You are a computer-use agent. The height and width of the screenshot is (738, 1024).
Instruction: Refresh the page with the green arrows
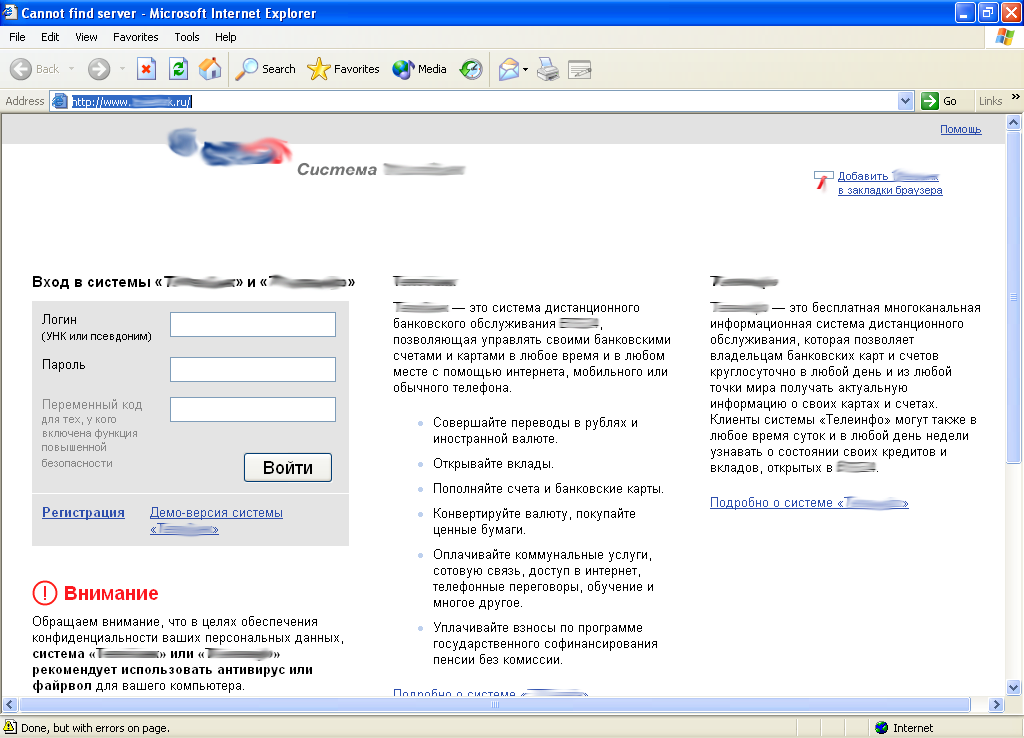coord(178,69)
